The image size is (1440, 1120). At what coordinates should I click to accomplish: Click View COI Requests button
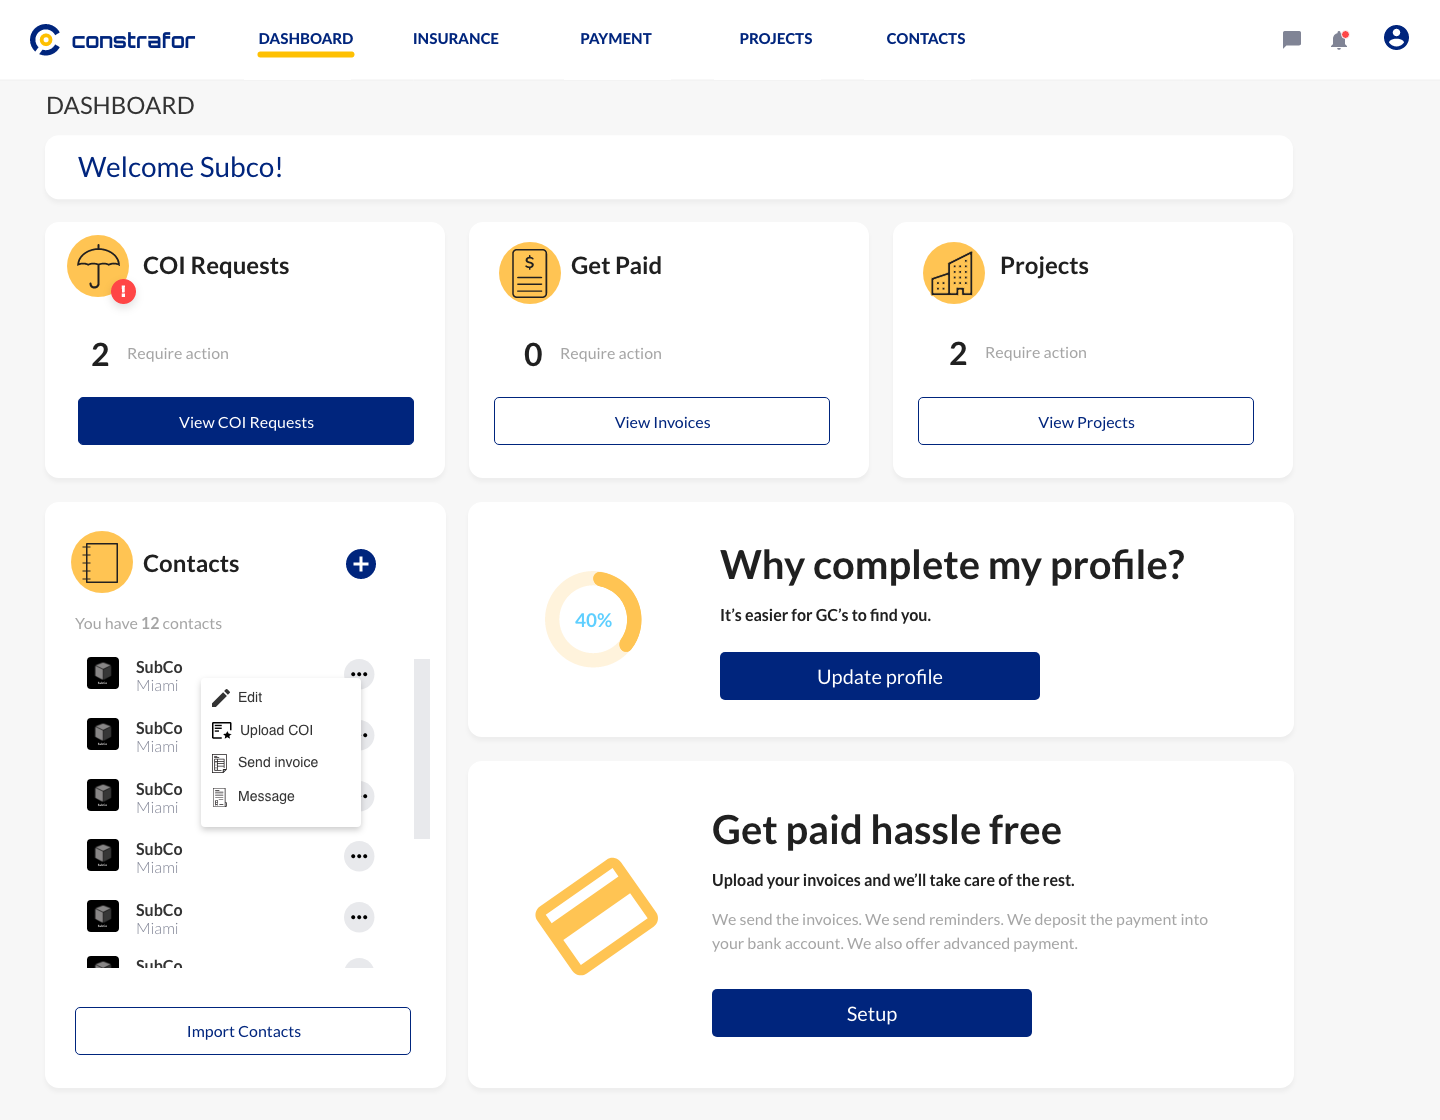click(x=246, y=421)
